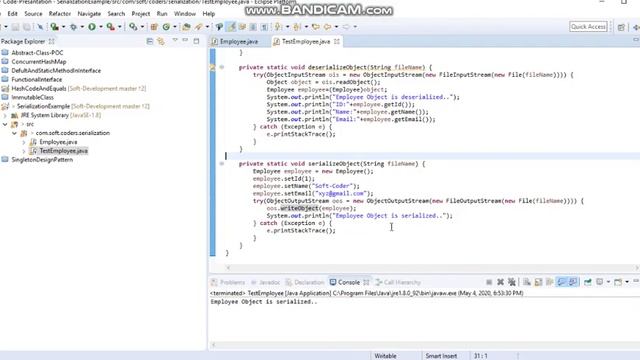Click Display Selected Console icon
Viewport: 640px width, 360px height.
pos(599,282)
